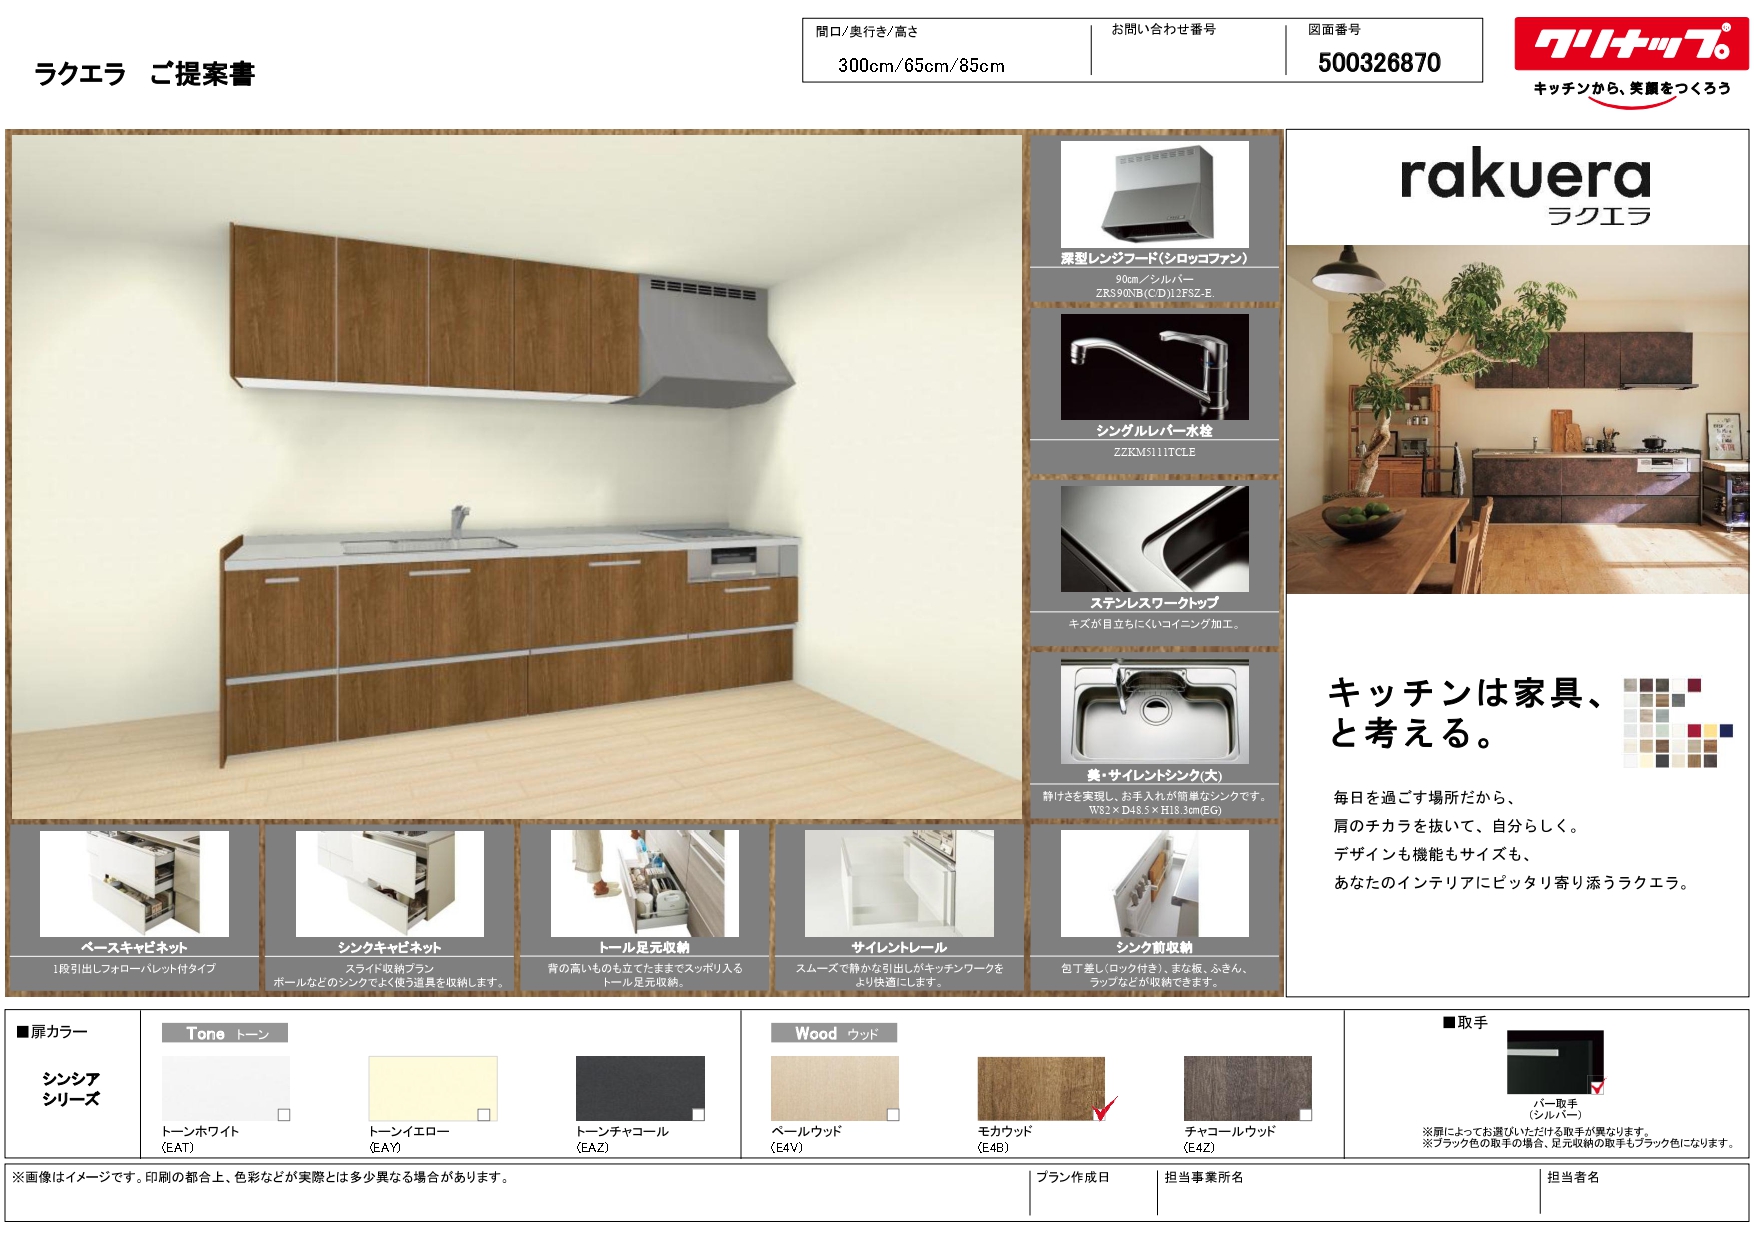
Task: Check the Tone White (EAT) checkbox
Action: point(284,1114)
